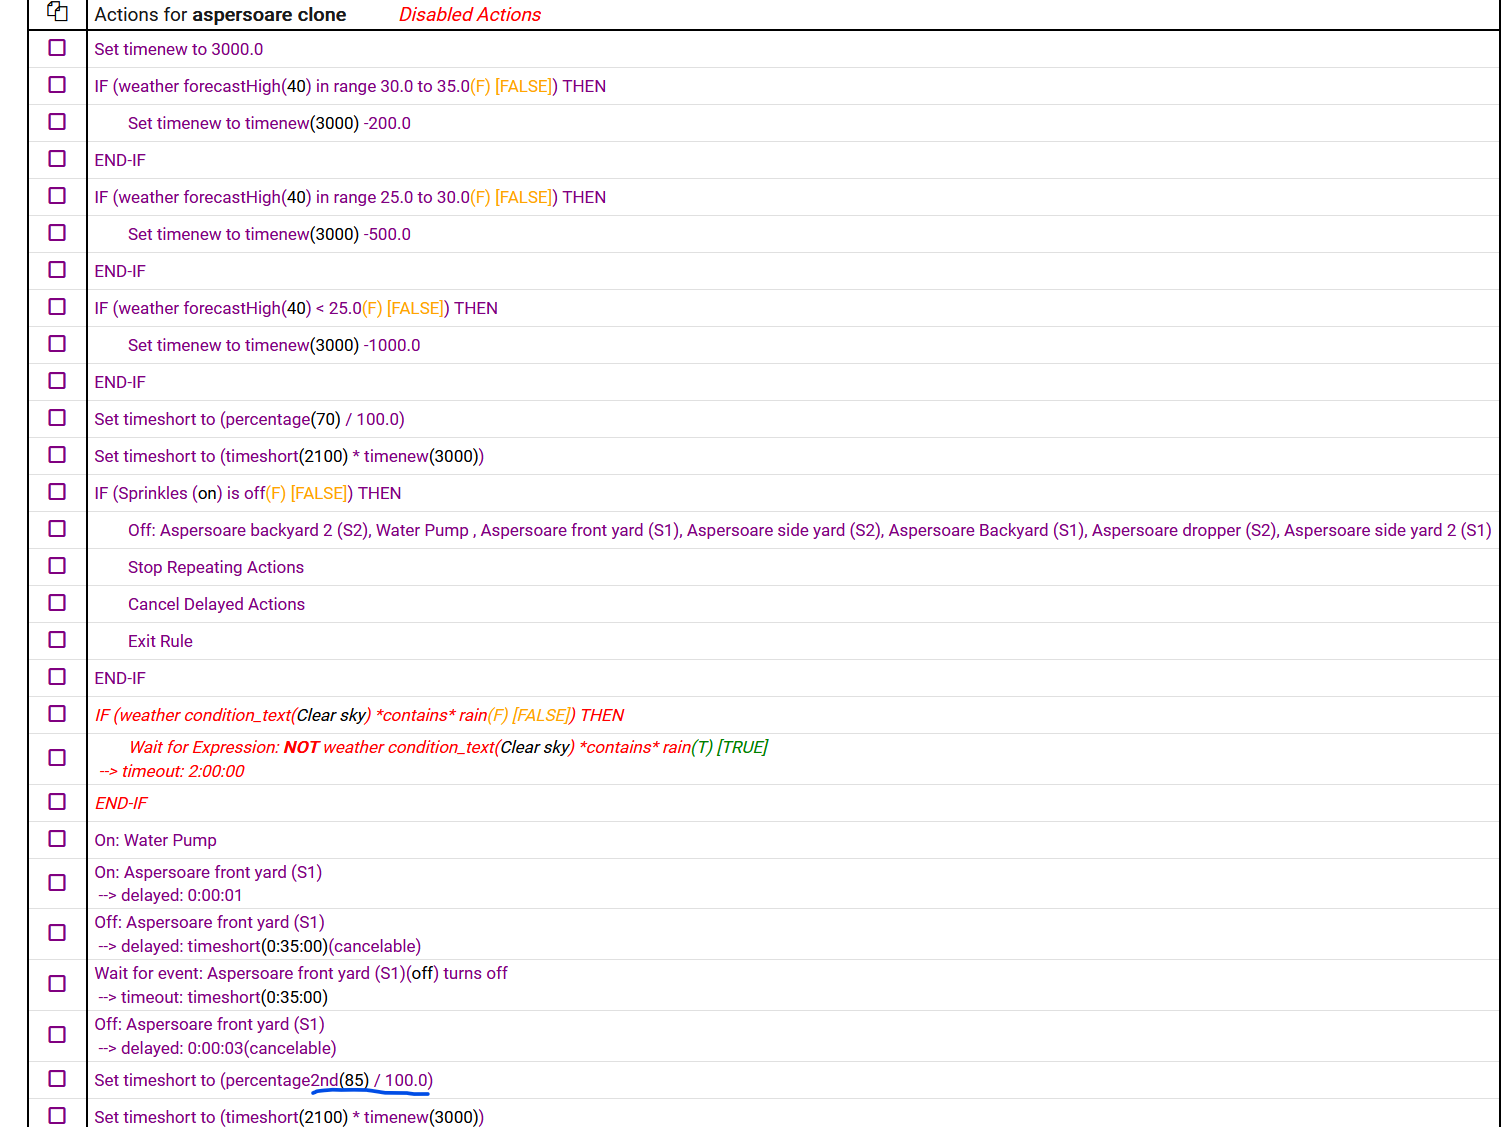
Task: Open Set timeshort to percentage(70) / 100.0
Action: [249, 419]
